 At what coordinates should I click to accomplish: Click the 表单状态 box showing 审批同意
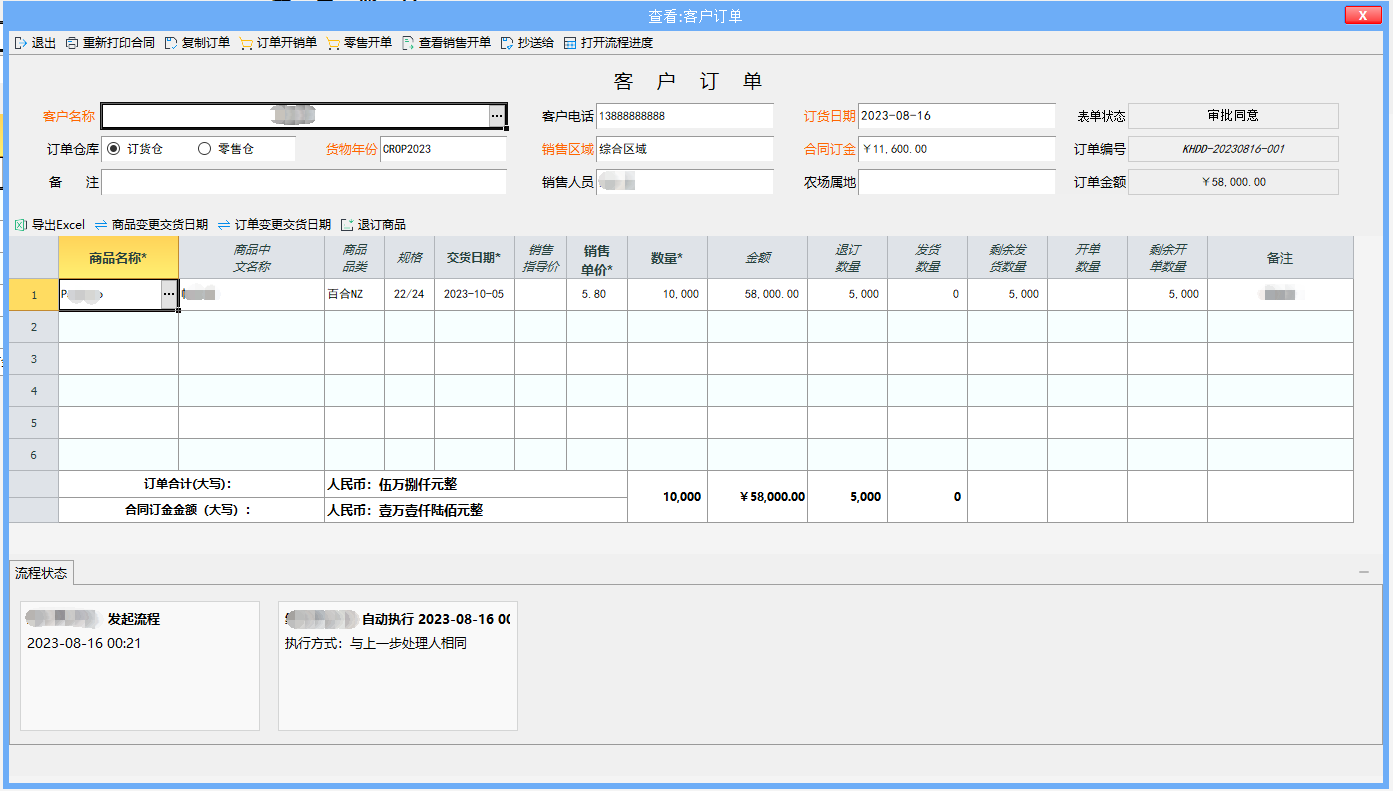[x=1233, y=116]
